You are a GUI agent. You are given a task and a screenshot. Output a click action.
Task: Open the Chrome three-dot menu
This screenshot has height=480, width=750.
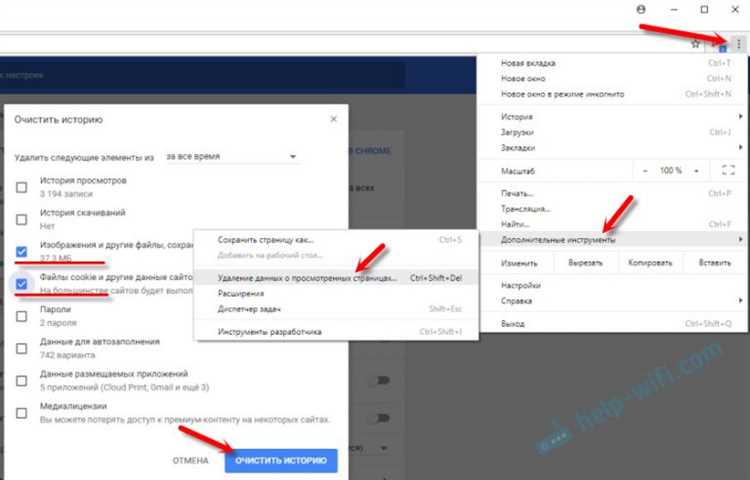[x=739, y=44]
